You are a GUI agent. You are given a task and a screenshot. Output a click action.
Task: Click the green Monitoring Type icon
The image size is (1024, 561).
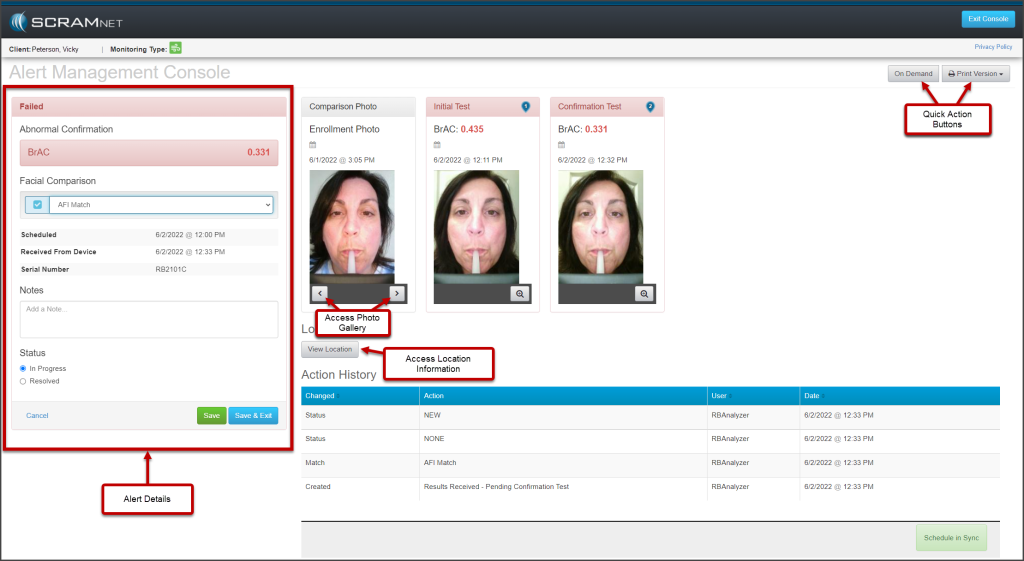coord(175,47)
